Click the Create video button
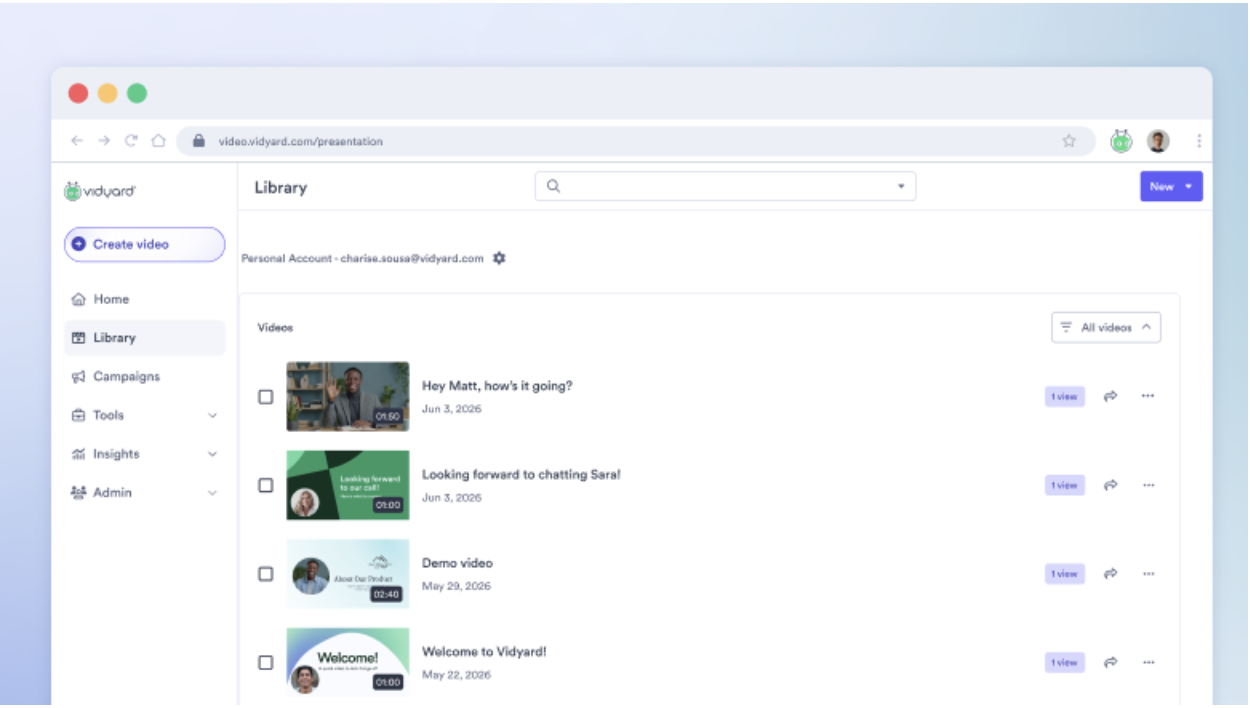The height and width of the screenshot is (708, 1250). [144, 244]
